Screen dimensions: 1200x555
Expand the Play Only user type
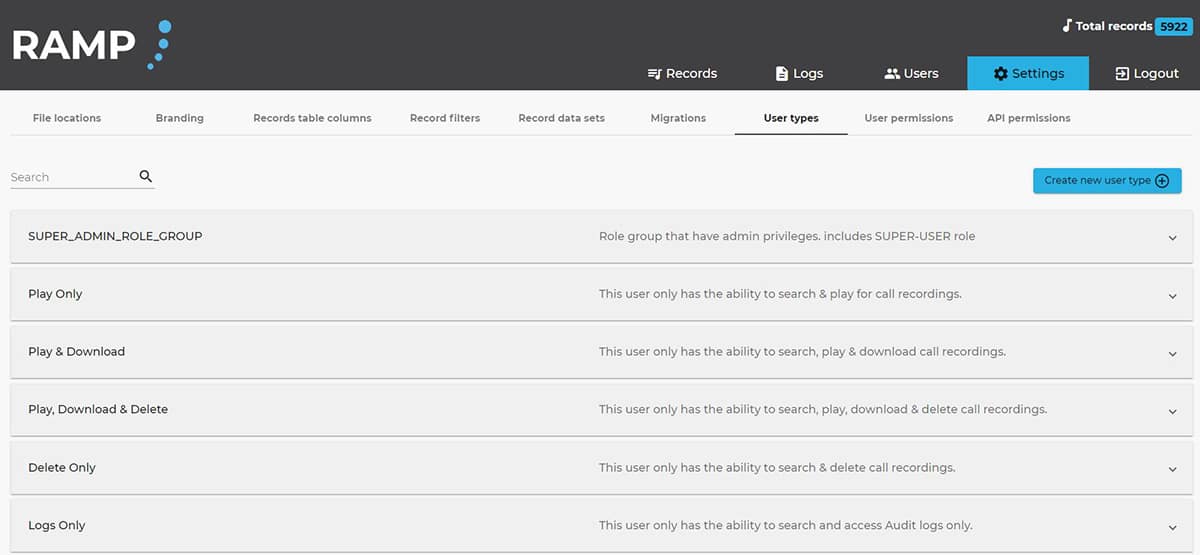pos(1172,295)
